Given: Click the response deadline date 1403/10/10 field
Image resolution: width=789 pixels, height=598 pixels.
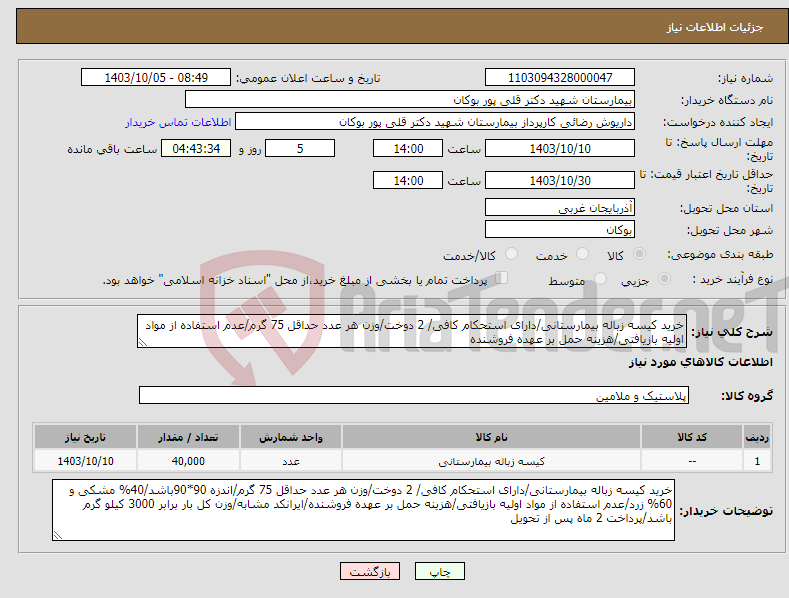Looking at the screenshot, I should point(560,148).
